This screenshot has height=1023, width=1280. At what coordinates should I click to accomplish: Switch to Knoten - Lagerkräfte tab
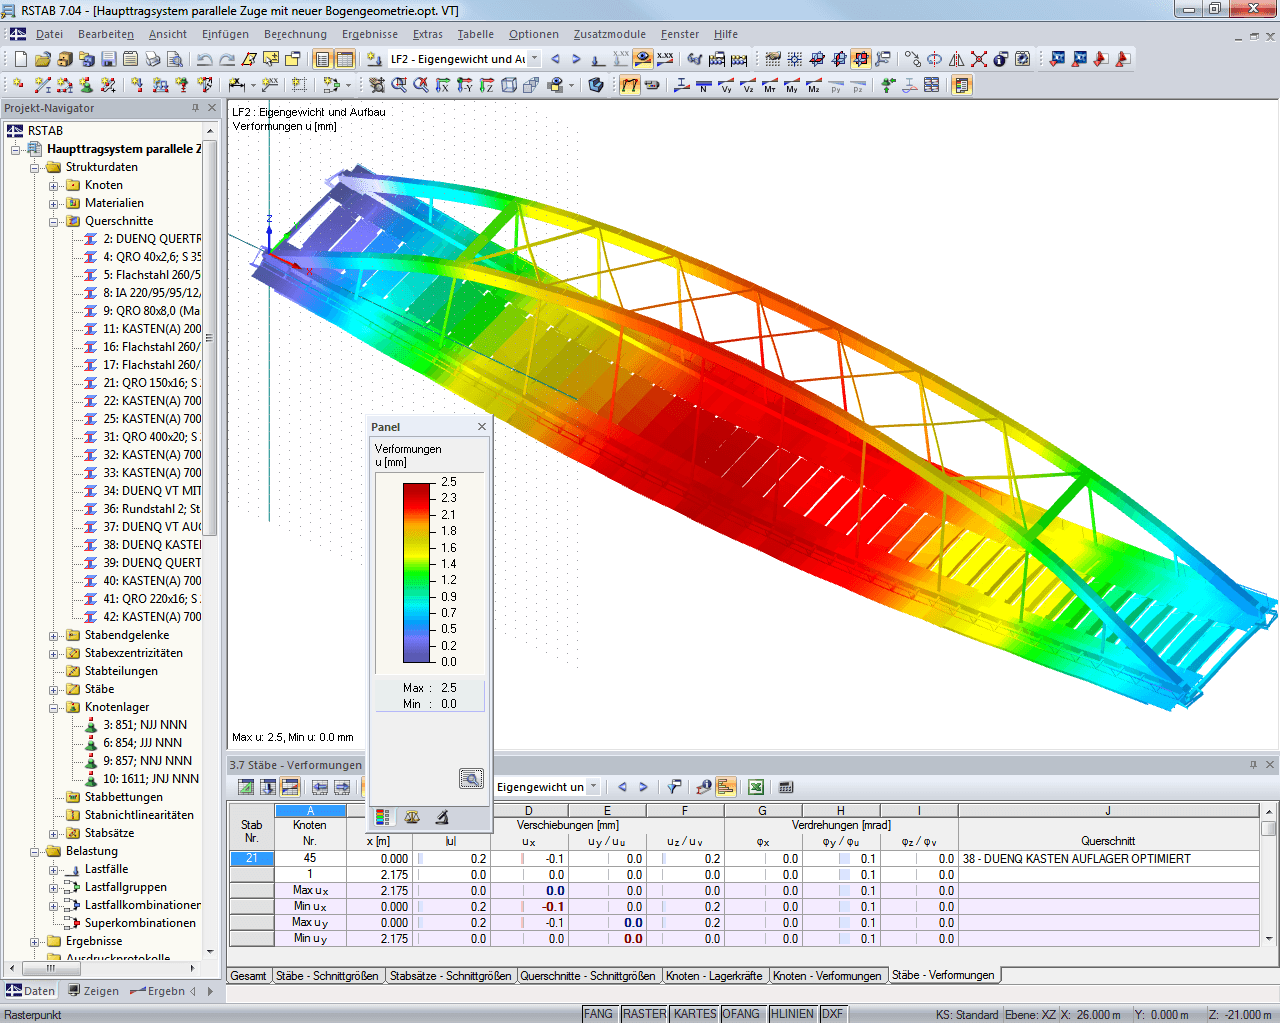point(714,976)
